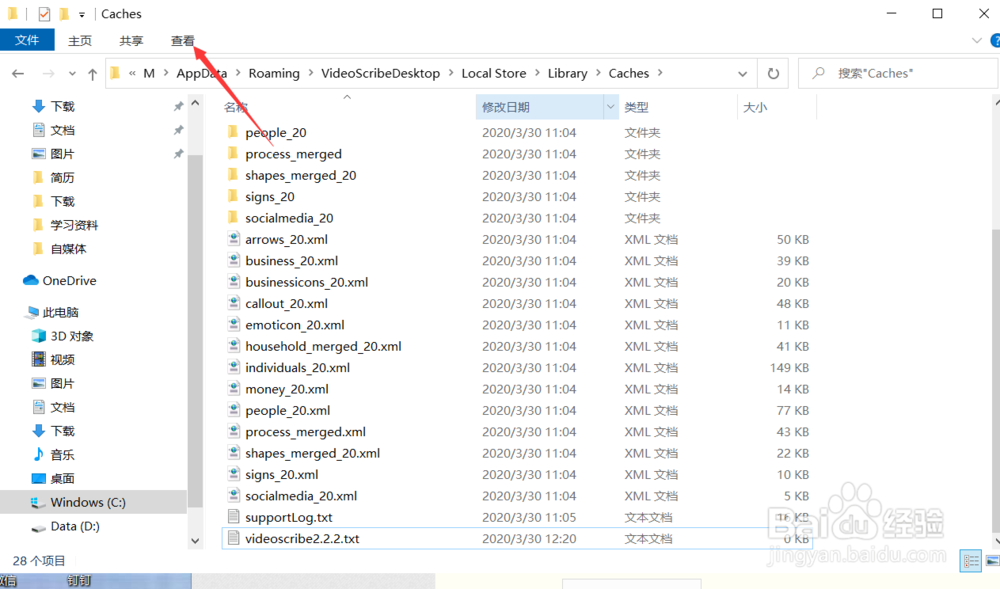Viewport: 1000px width, 589px height.
Task: Select Local Store in the address path
Action: [494, 73]
